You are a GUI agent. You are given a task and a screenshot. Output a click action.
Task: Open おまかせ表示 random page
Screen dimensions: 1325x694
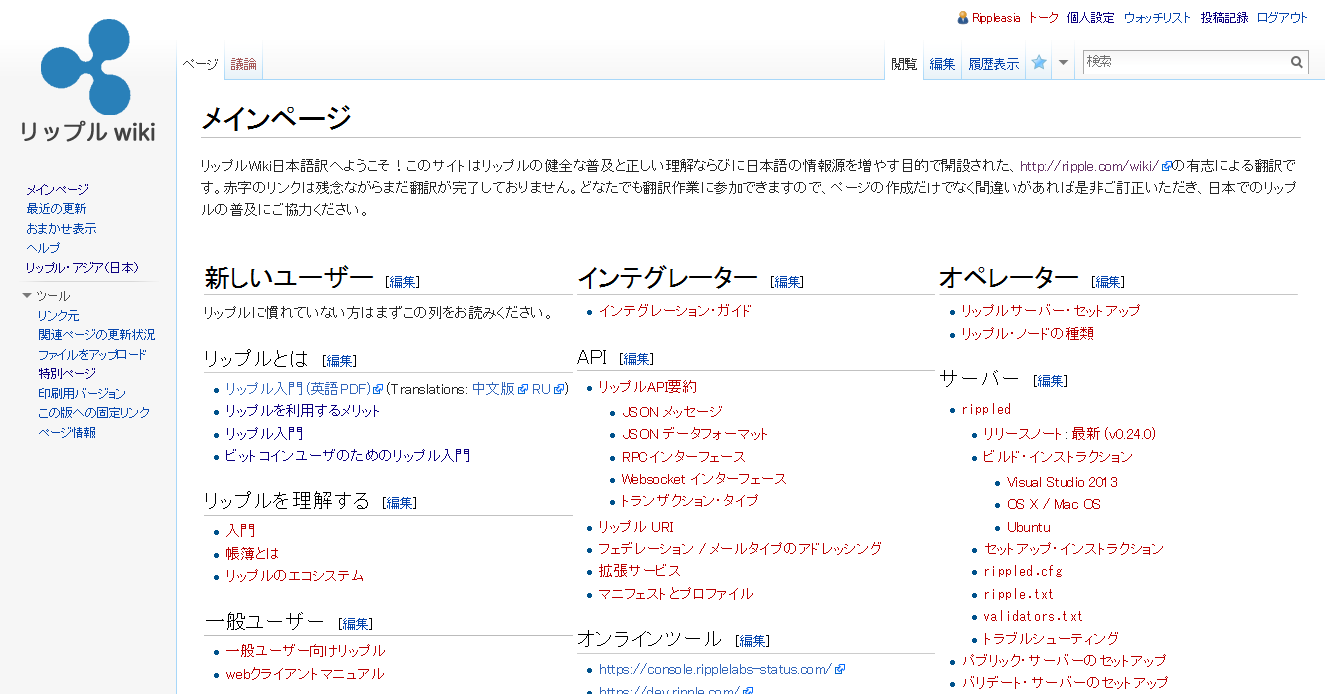(61, 229)
